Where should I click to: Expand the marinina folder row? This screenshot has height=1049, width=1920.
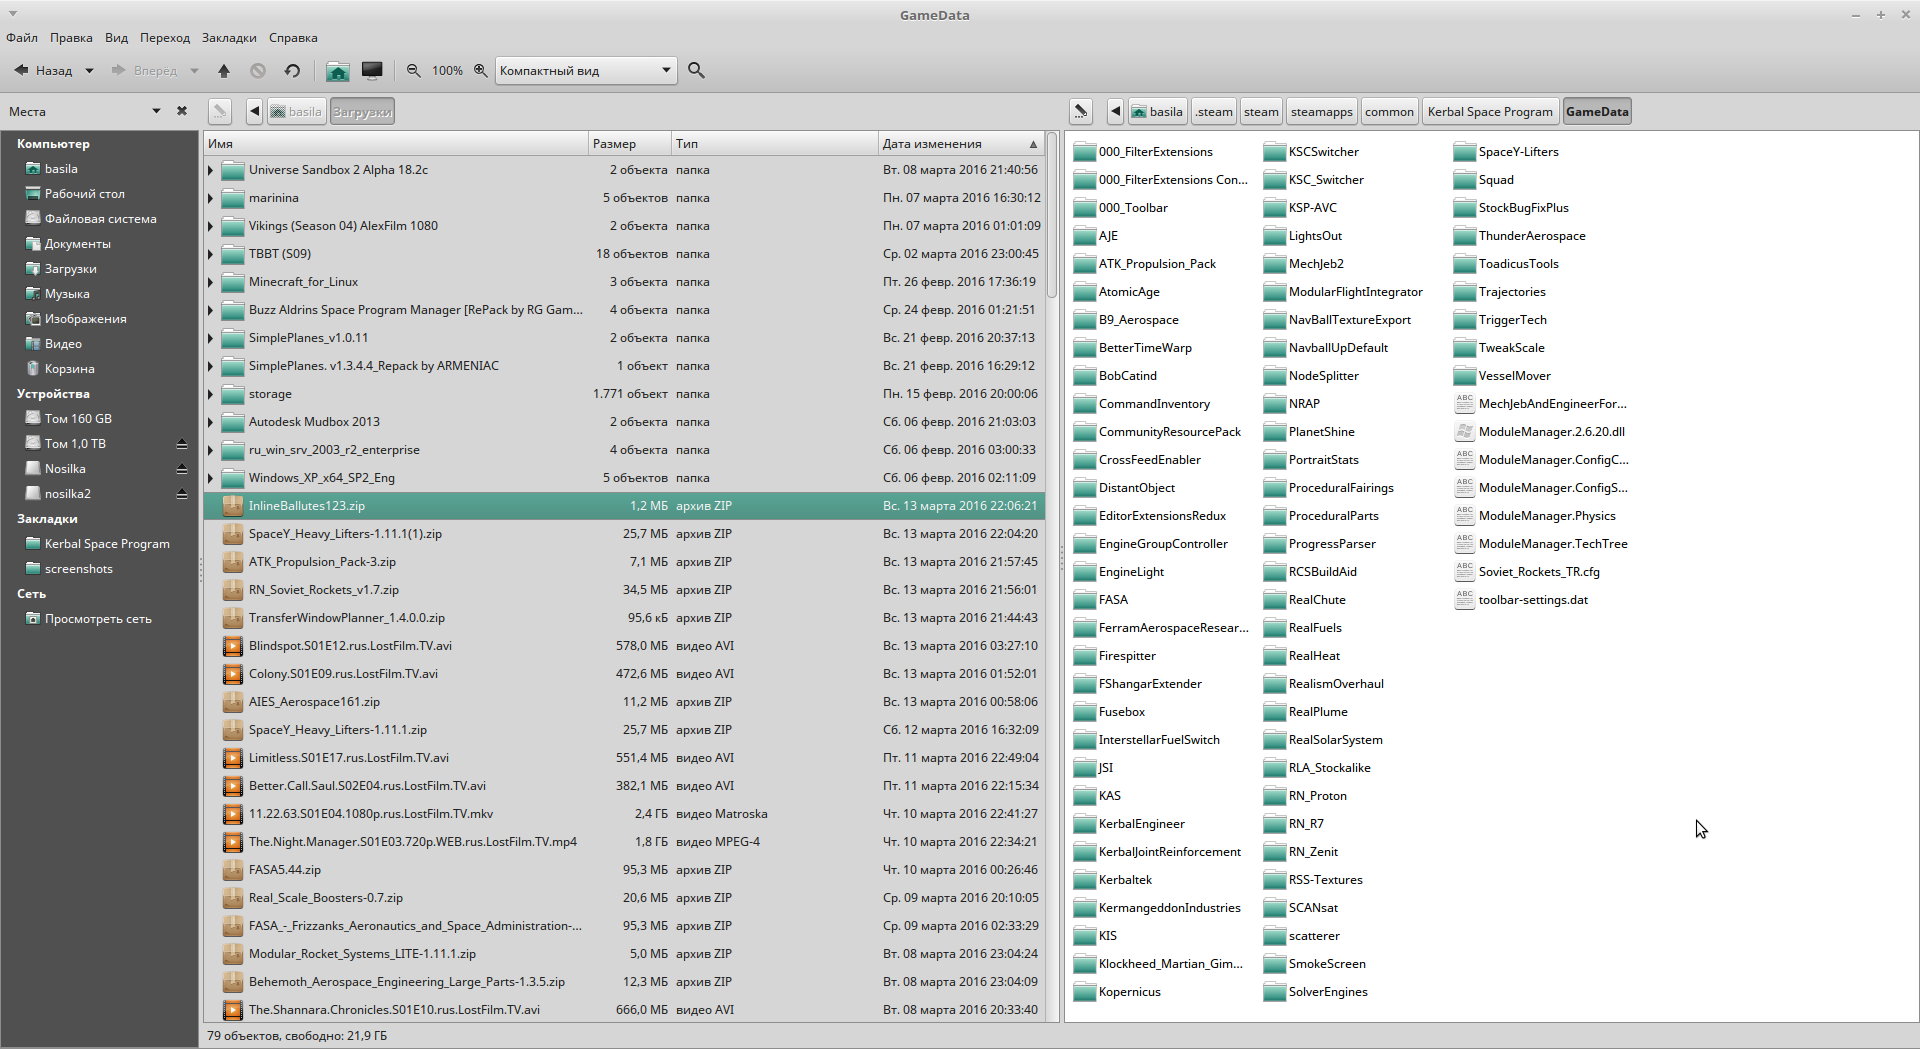pyautogui.click(x=211, y=198)
